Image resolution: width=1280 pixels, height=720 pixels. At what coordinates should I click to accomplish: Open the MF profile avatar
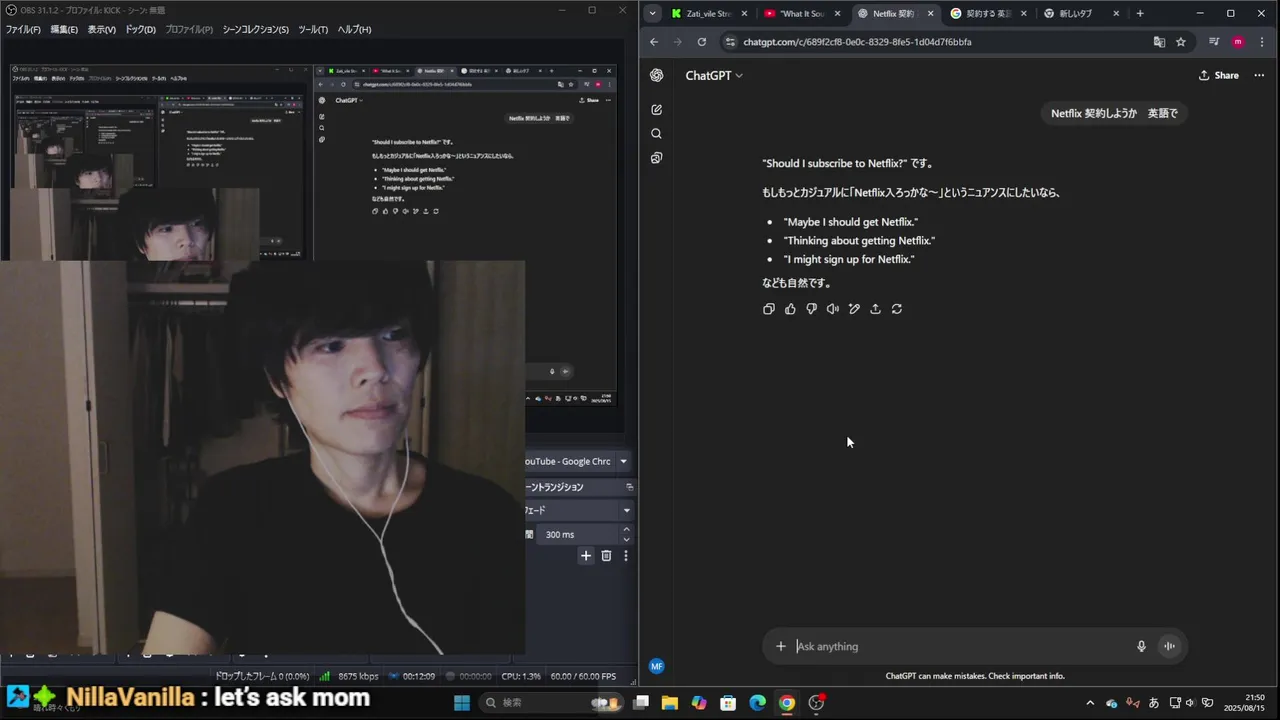coord(656,666)
